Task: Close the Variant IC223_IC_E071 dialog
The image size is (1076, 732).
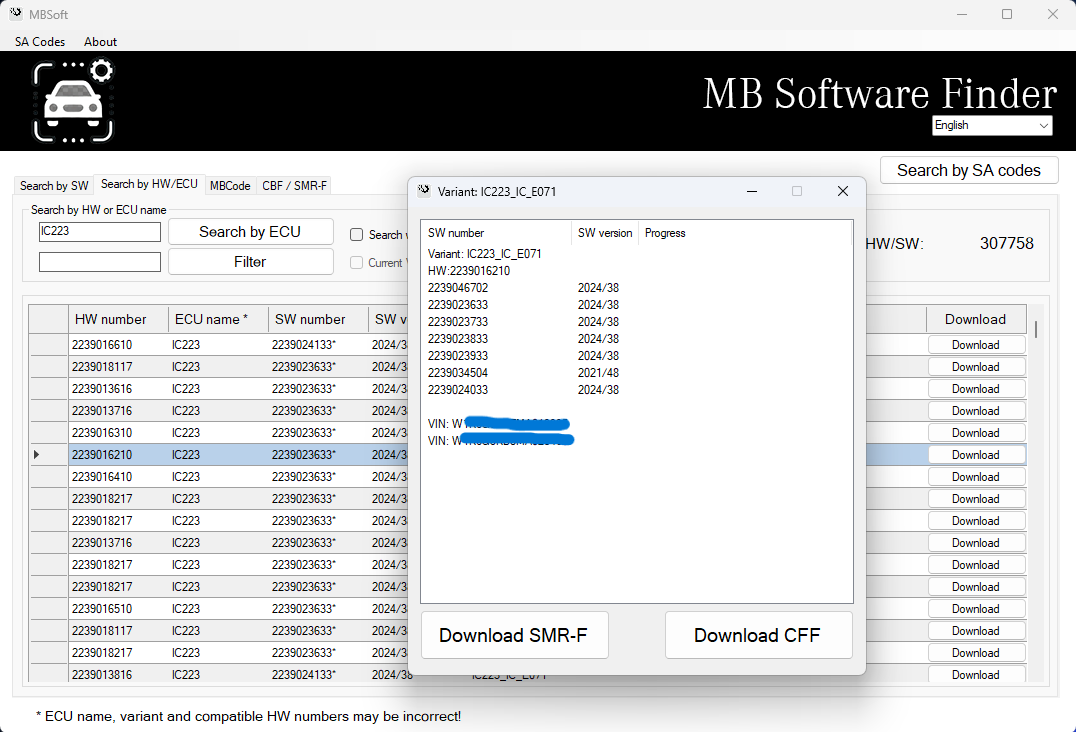Action: pos(842,191)
